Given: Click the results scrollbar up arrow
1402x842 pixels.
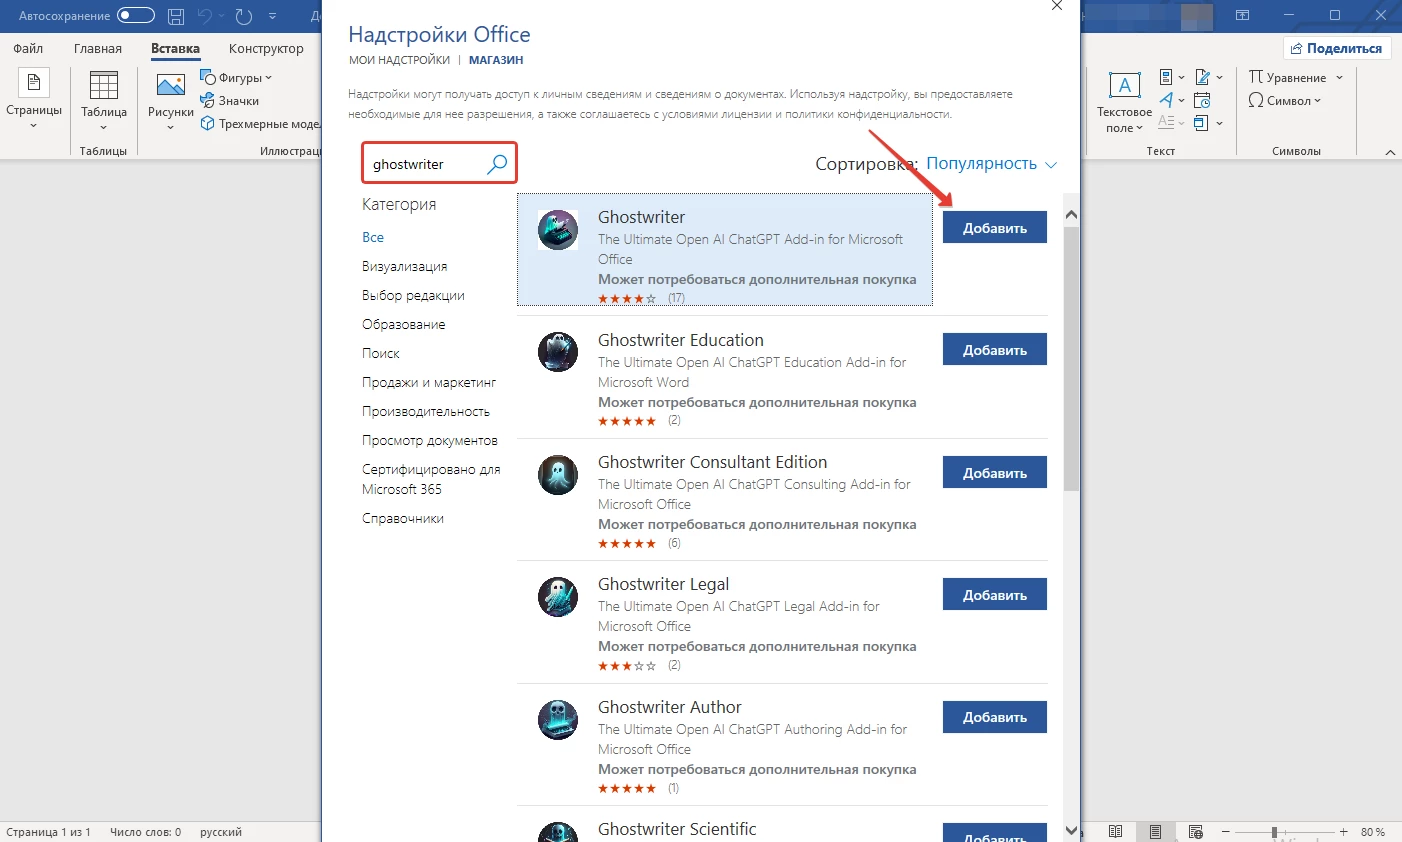Looking at the screenshot, I should 1071,214.
